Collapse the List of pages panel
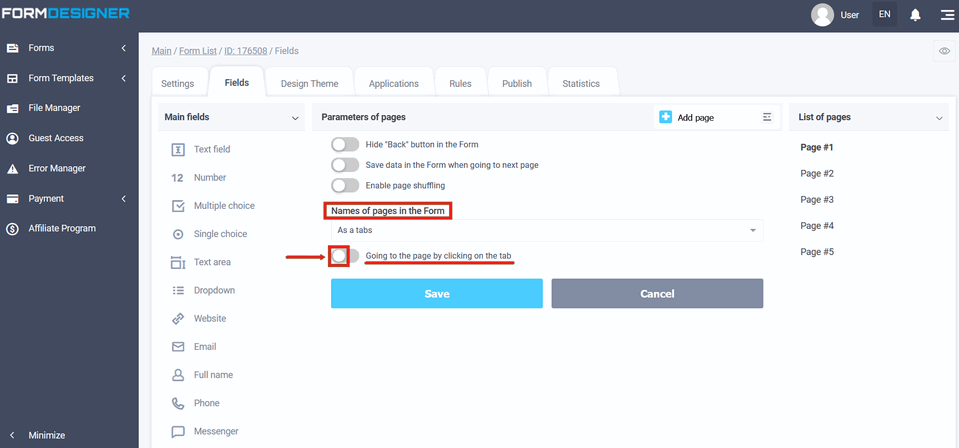 point(939,118)
